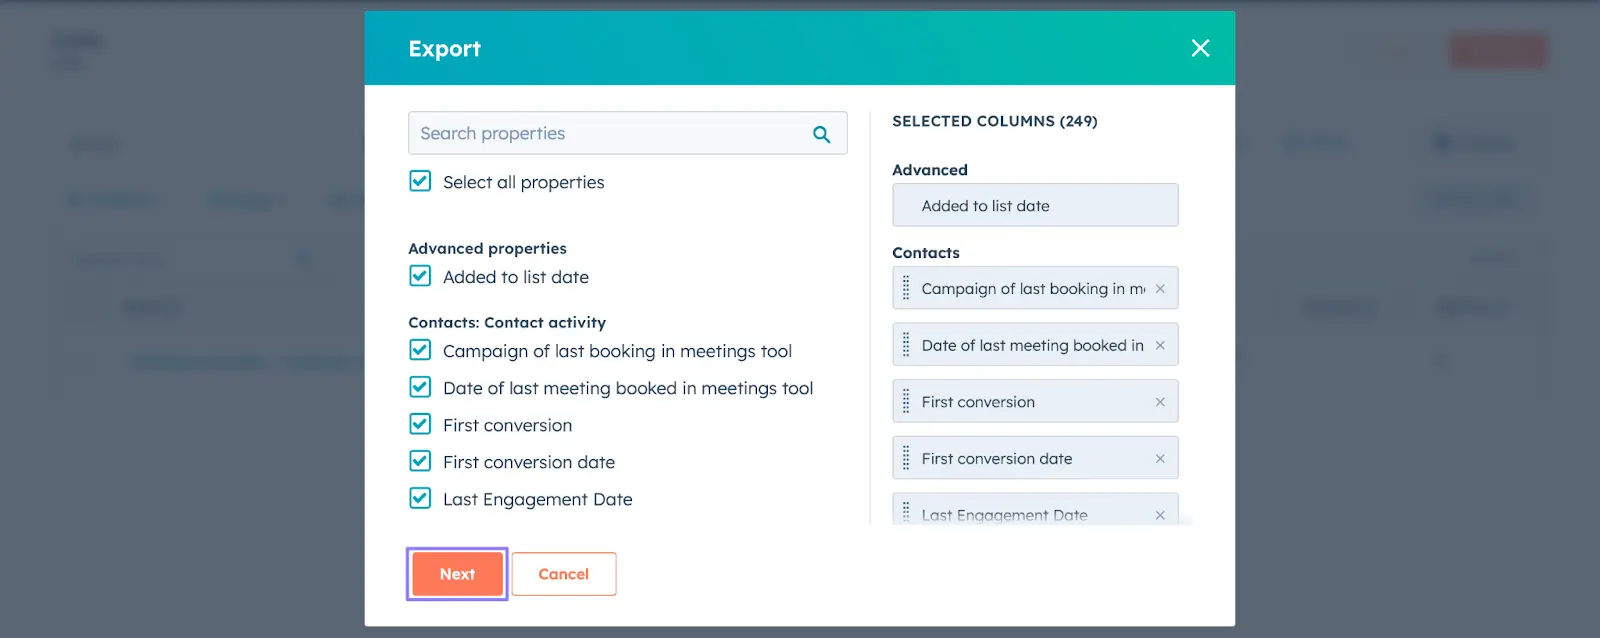1600x638 pixels.
Task: Grab drag handle of Campaign of last booking
Action: (x=906, y=288)
